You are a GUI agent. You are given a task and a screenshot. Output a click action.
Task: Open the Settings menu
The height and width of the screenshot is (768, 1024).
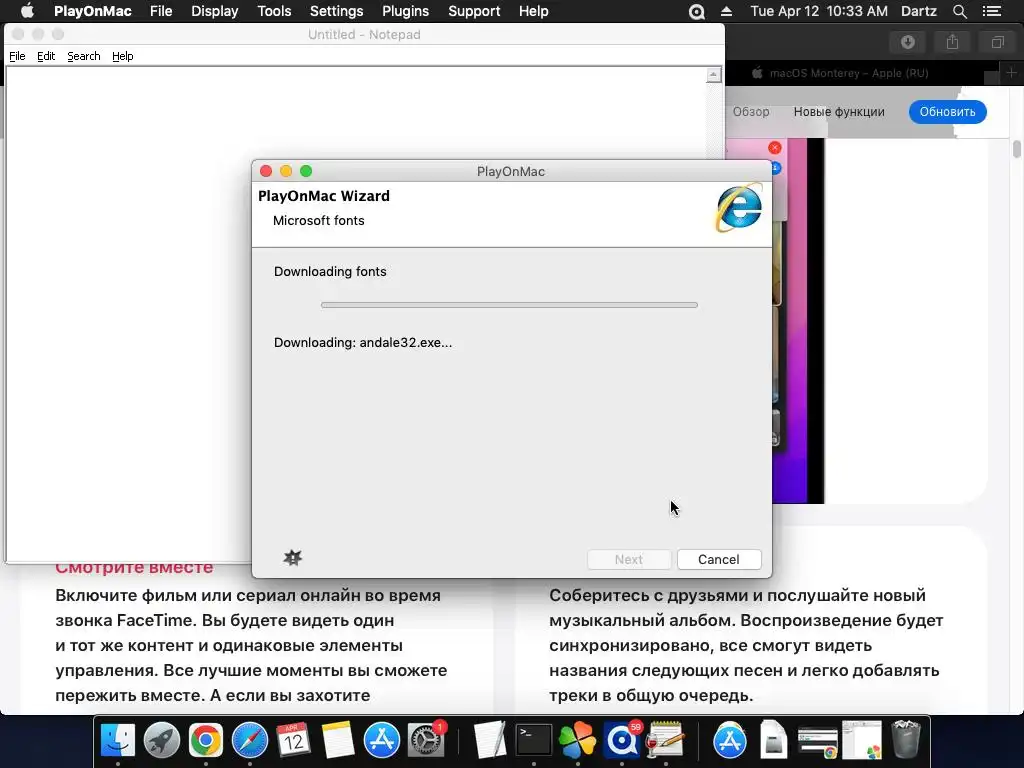[x=336, y=11]
